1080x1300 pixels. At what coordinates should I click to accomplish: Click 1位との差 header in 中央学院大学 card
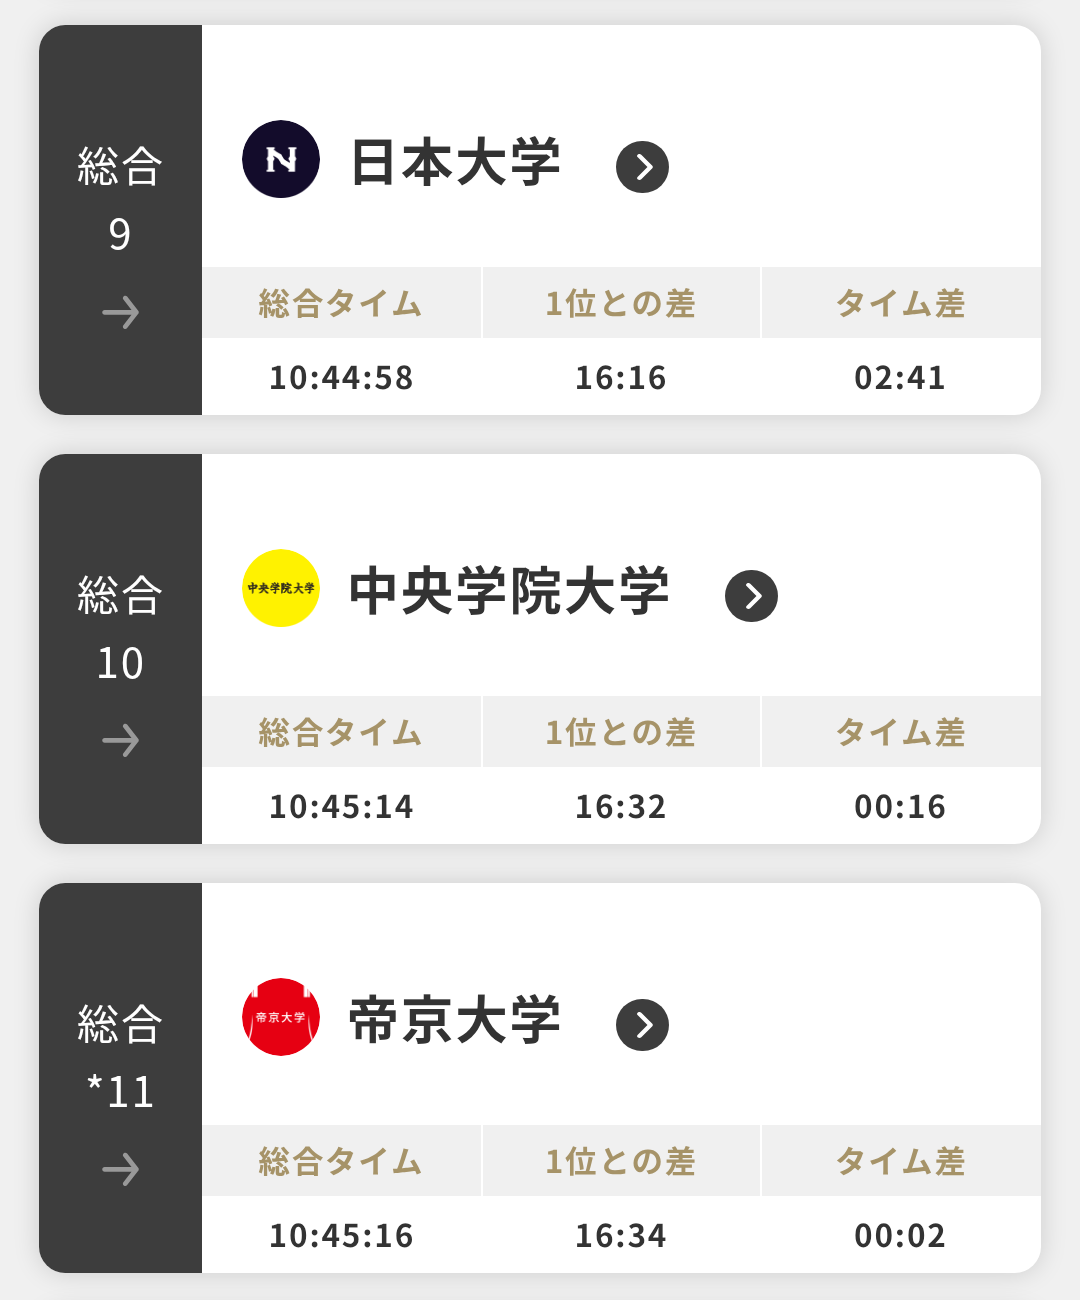pyautogui.click(x=620, y=733)
